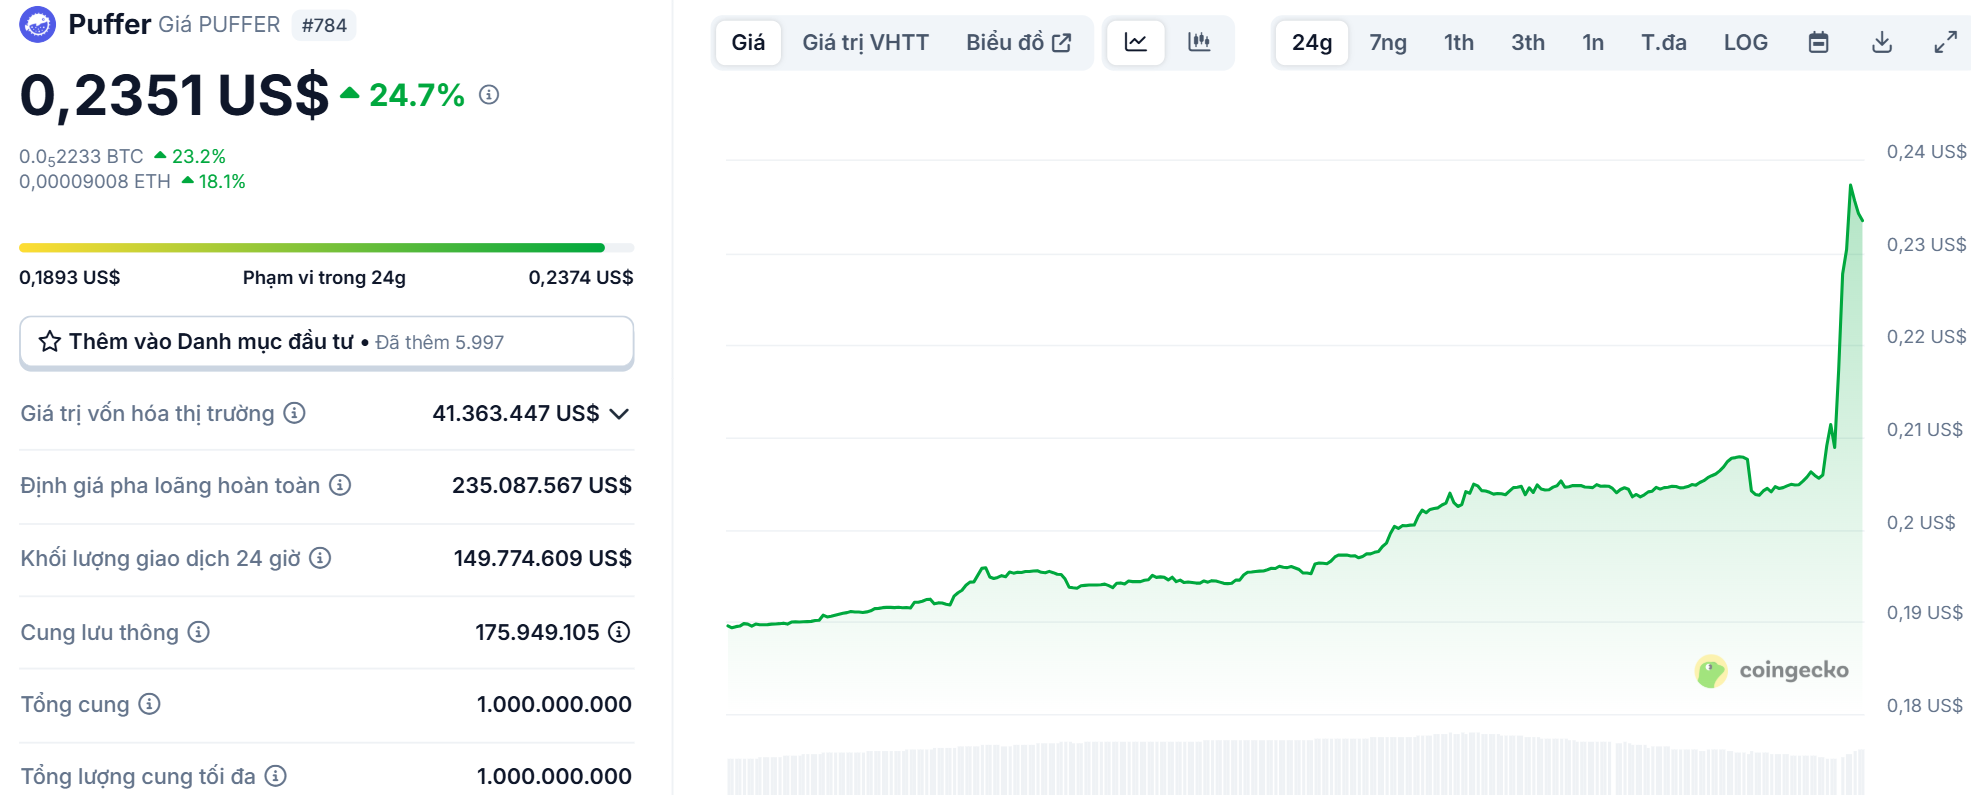Click the #784 rank badge
Screen dimensions: 1971x795
[324, 25]
